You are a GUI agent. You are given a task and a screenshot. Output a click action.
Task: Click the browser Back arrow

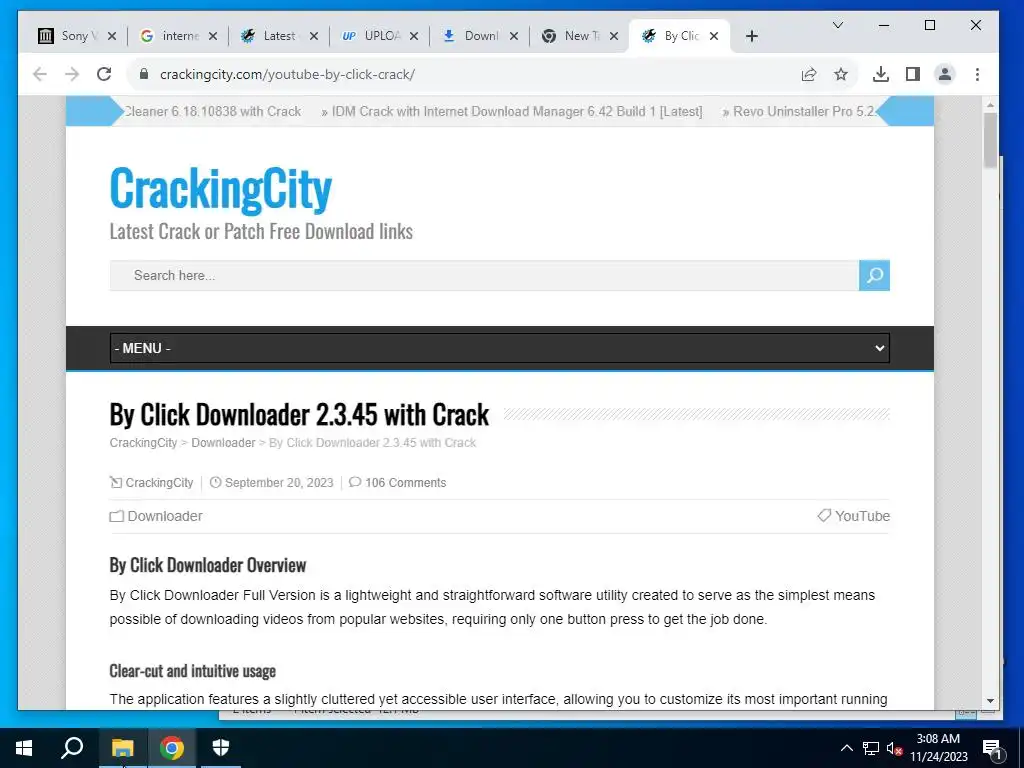40,74
